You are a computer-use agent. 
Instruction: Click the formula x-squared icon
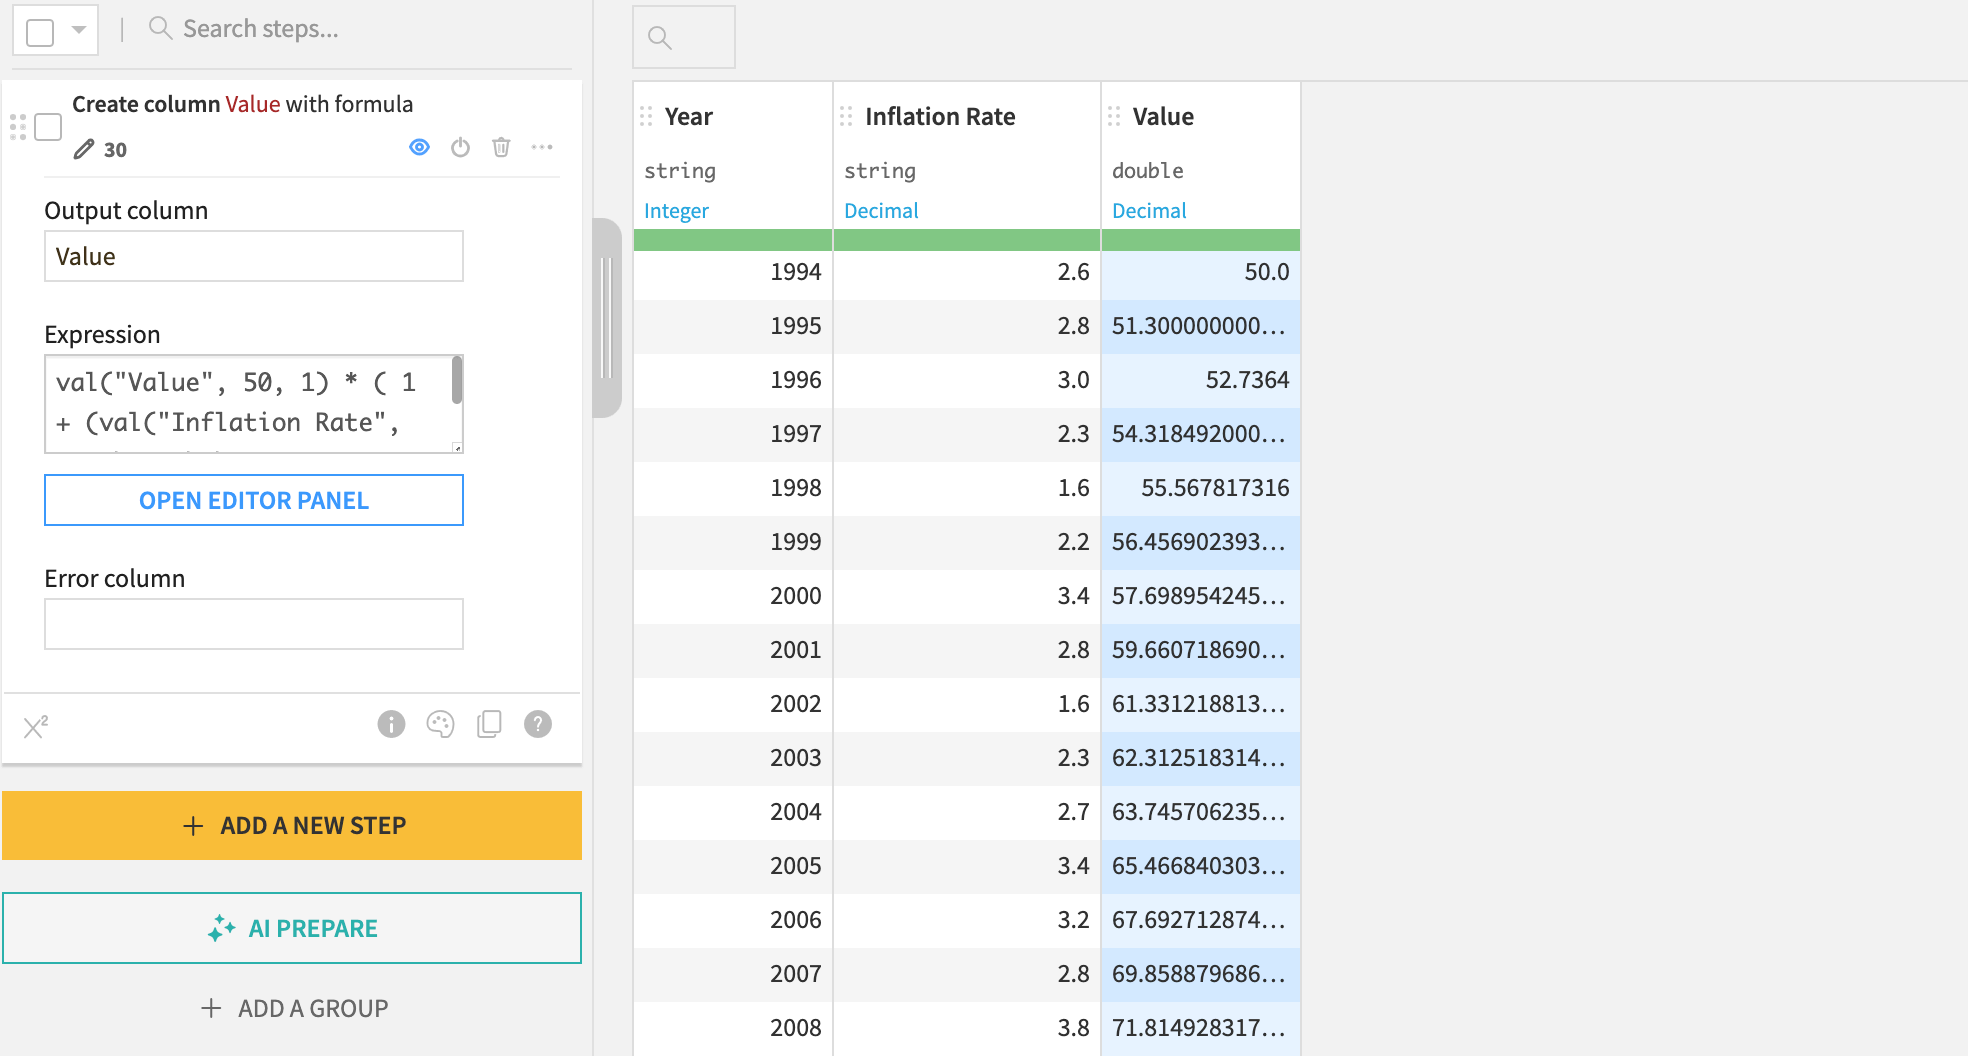pos(36,725)
